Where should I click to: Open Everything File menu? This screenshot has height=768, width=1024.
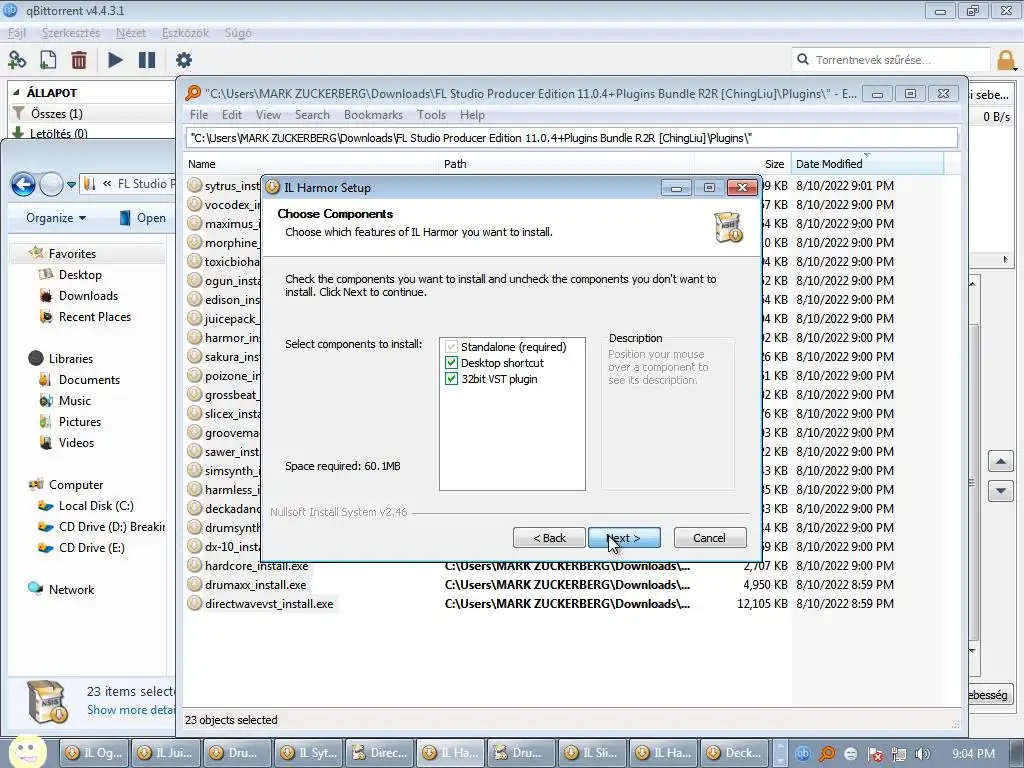(199, 115)
